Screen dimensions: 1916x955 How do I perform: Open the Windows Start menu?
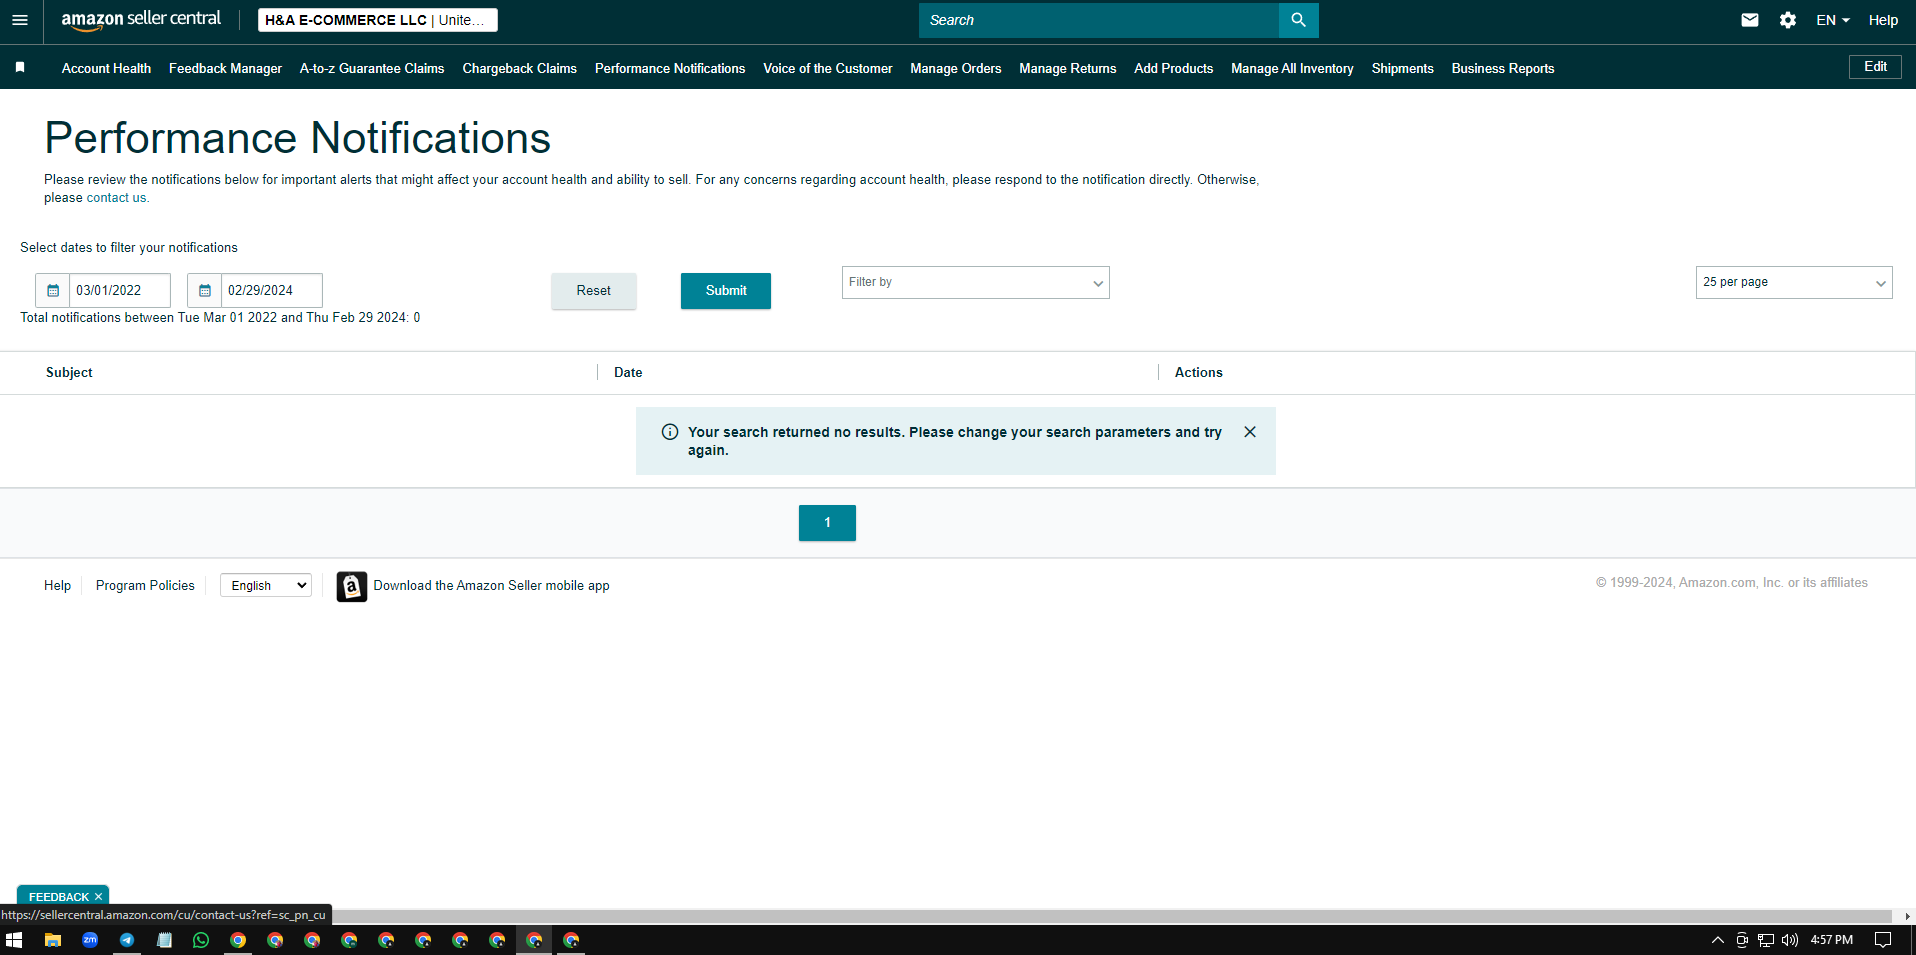point(14,940)
